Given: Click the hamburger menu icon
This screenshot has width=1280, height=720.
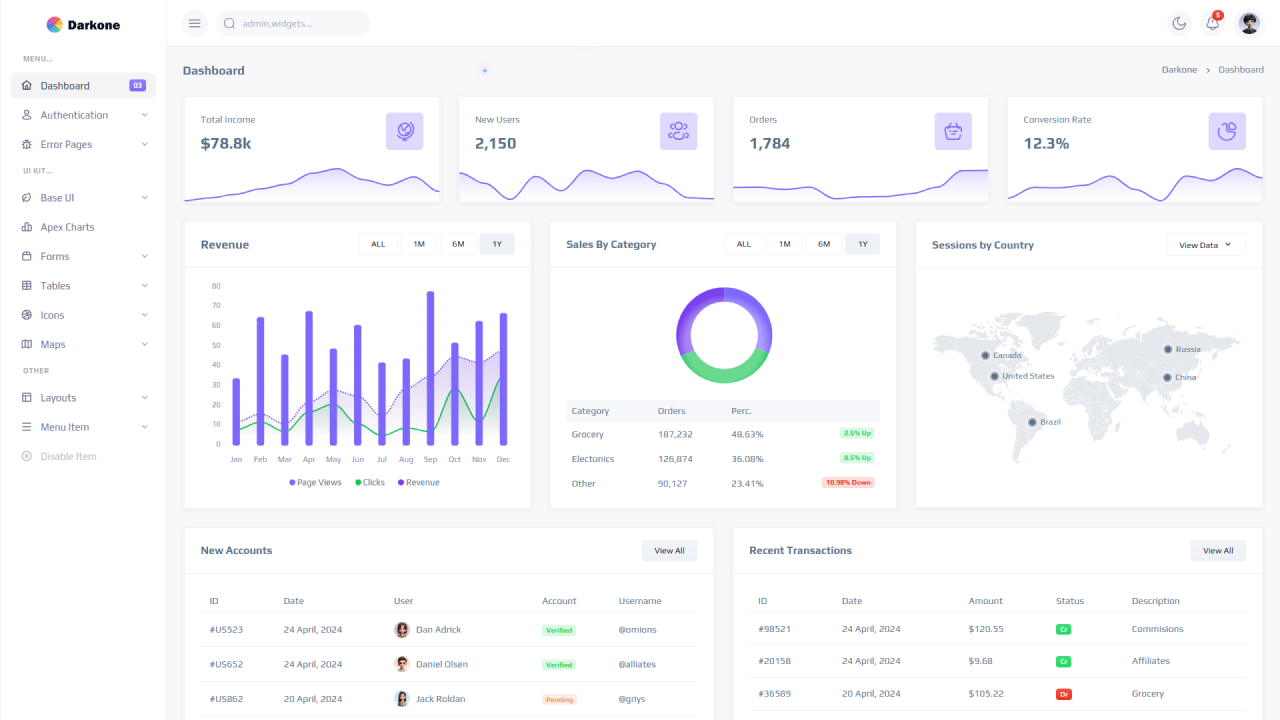Looking at the screenshot, I should (x=194, y=22).
